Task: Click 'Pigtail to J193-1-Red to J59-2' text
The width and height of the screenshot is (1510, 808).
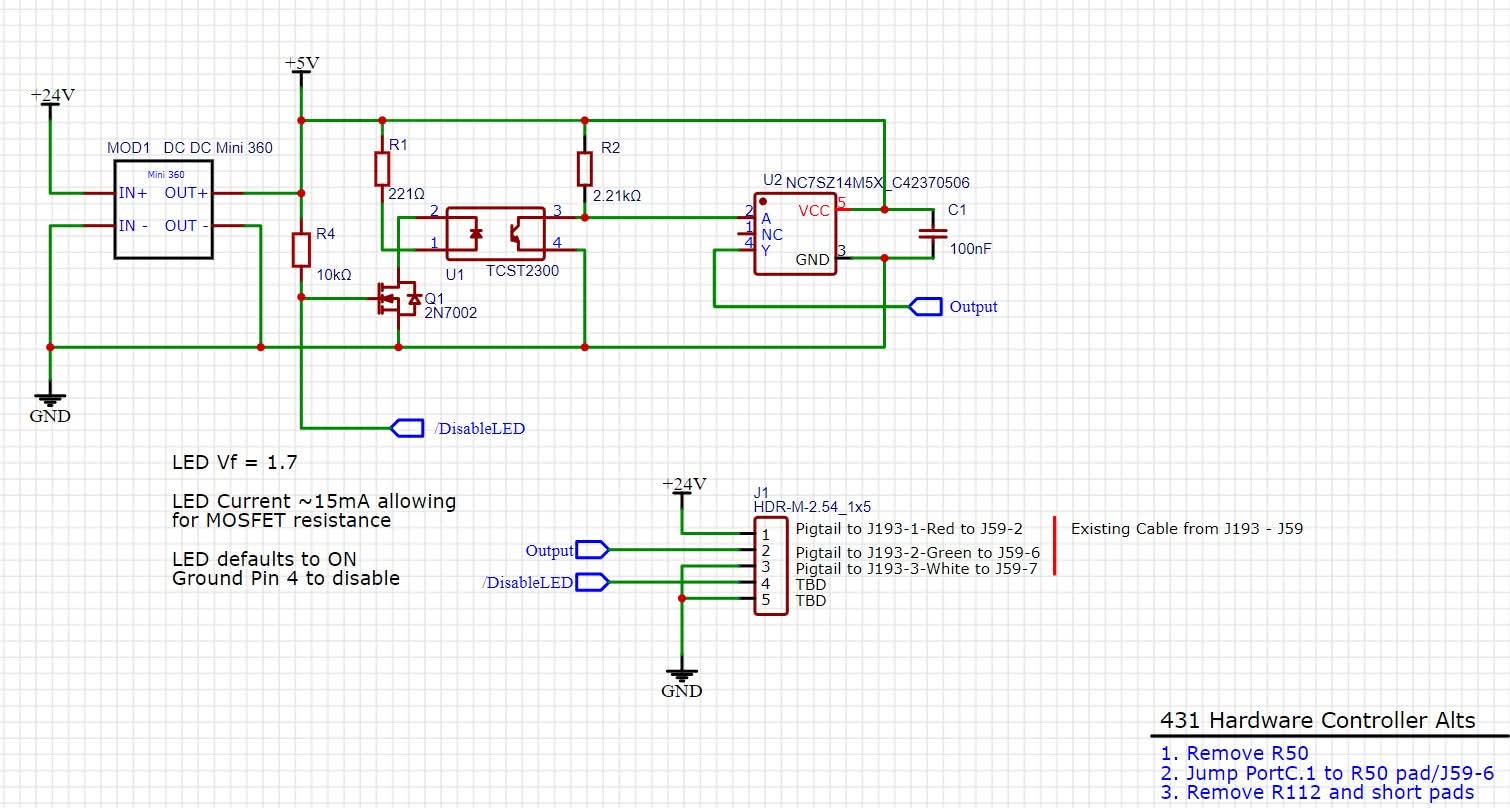Action: point(909,527)
